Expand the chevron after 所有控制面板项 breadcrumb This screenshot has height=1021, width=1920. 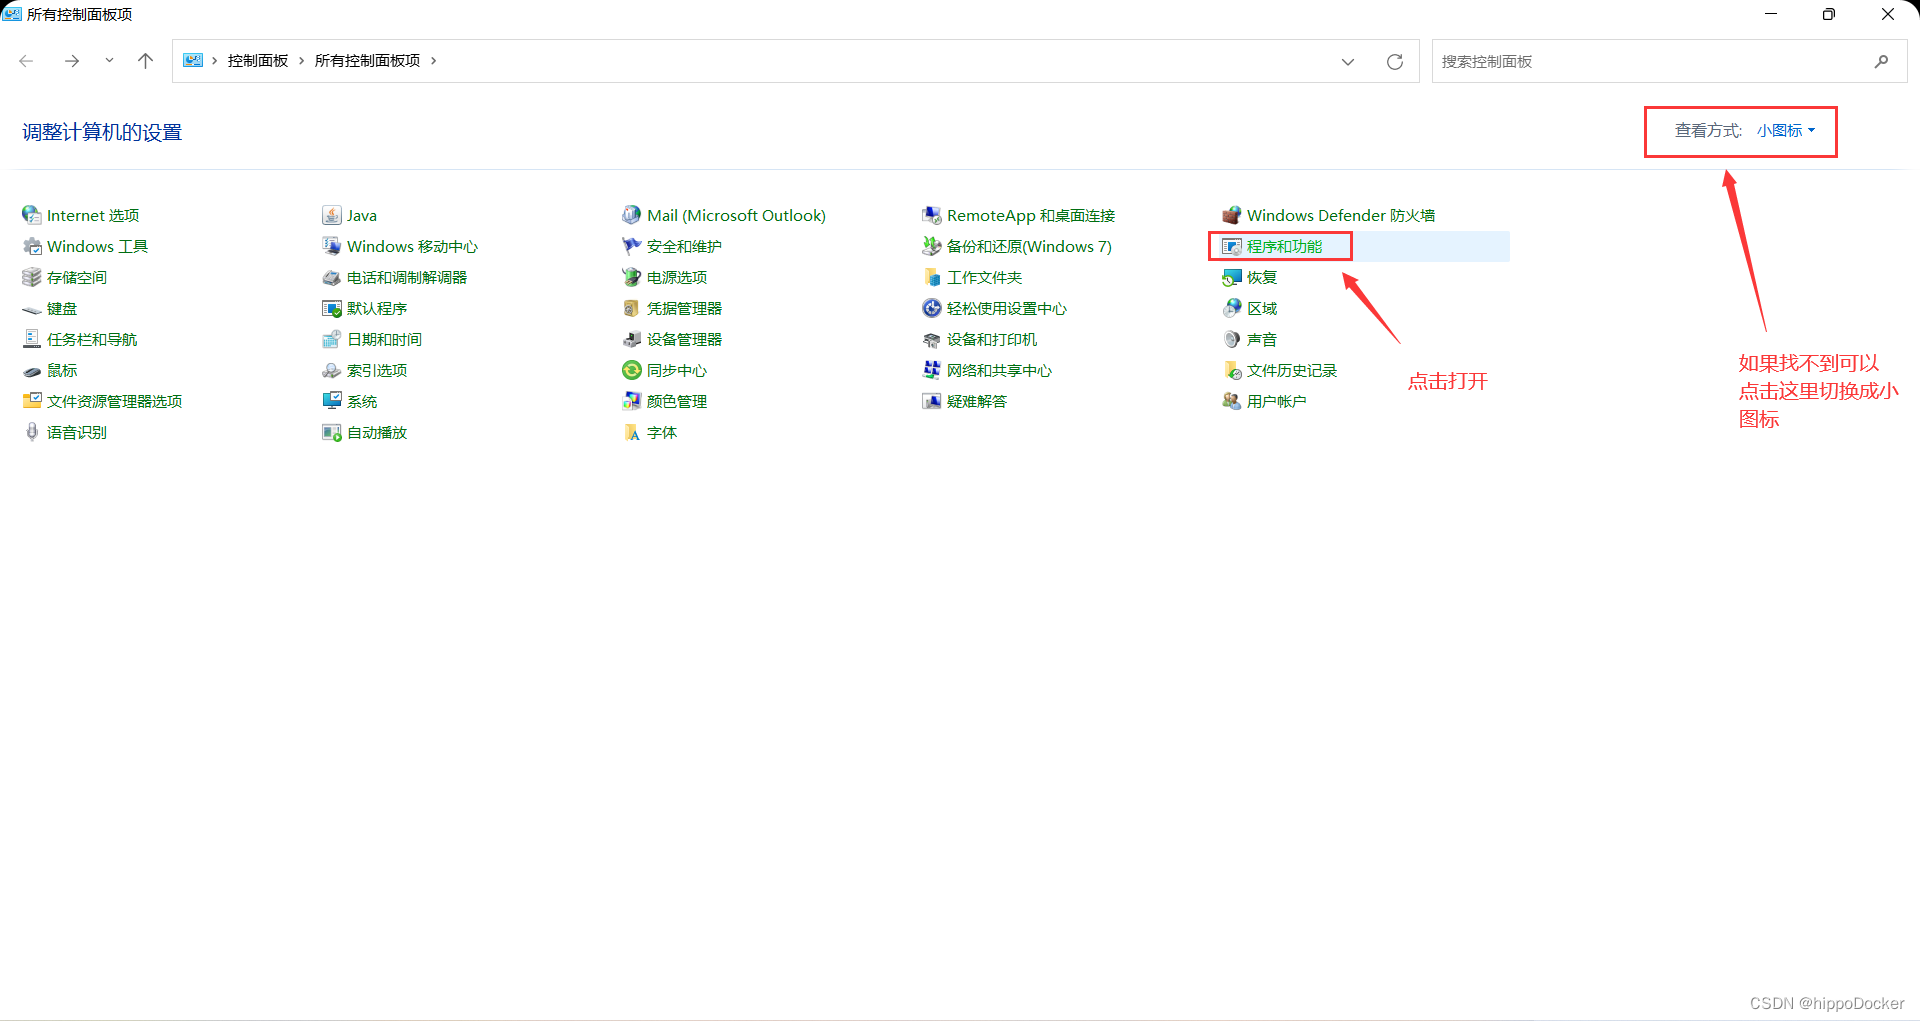[x=433, y=61]
